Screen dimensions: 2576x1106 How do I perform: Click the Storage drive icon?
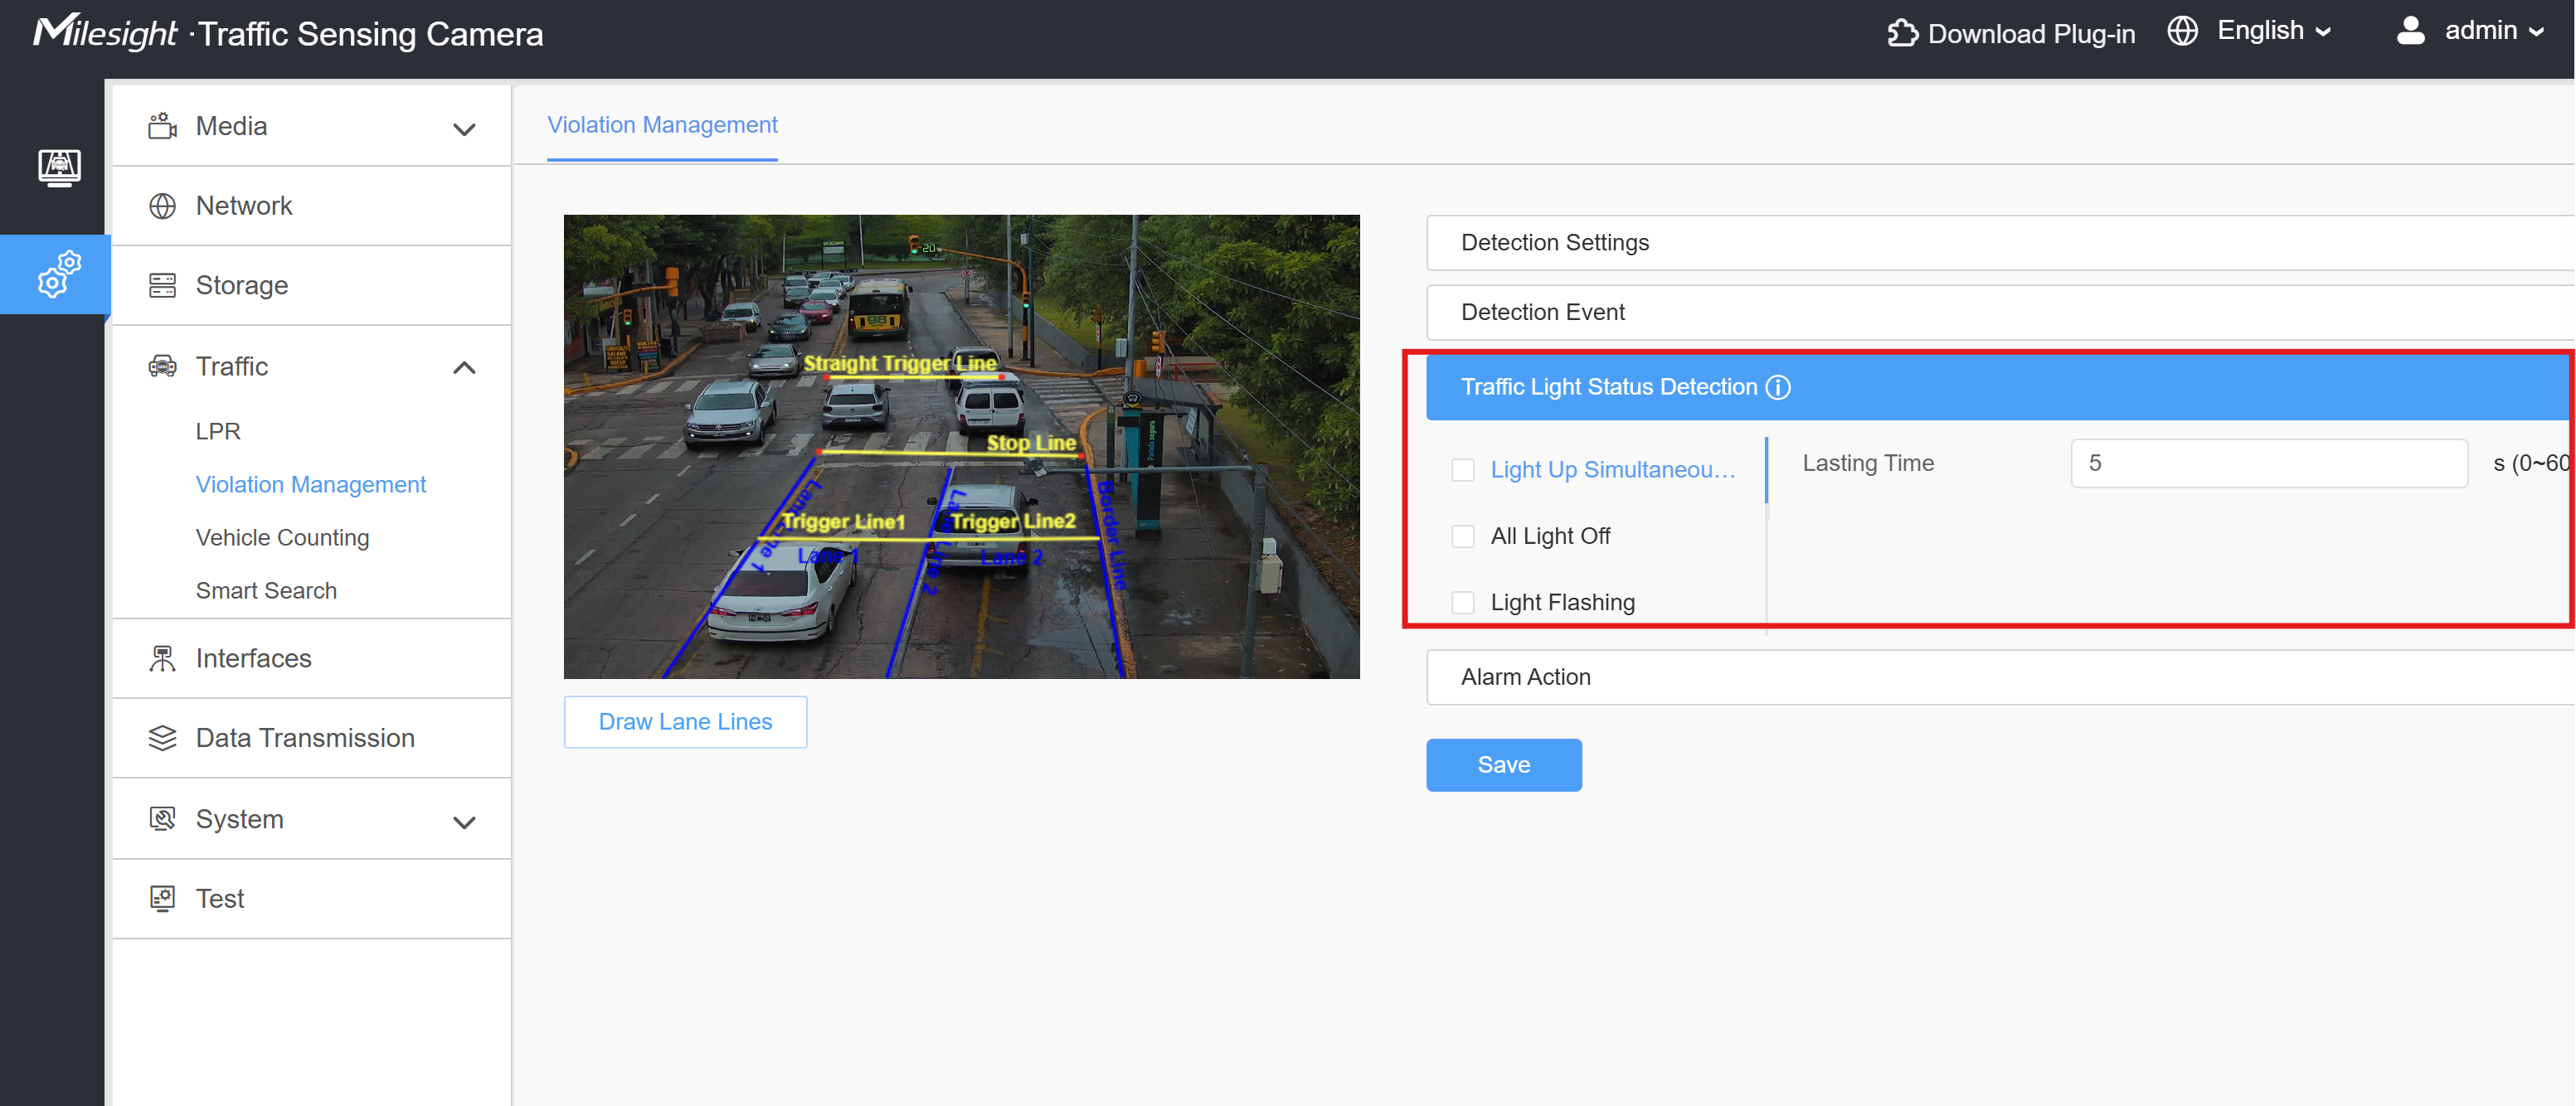[x=162, y=286]
